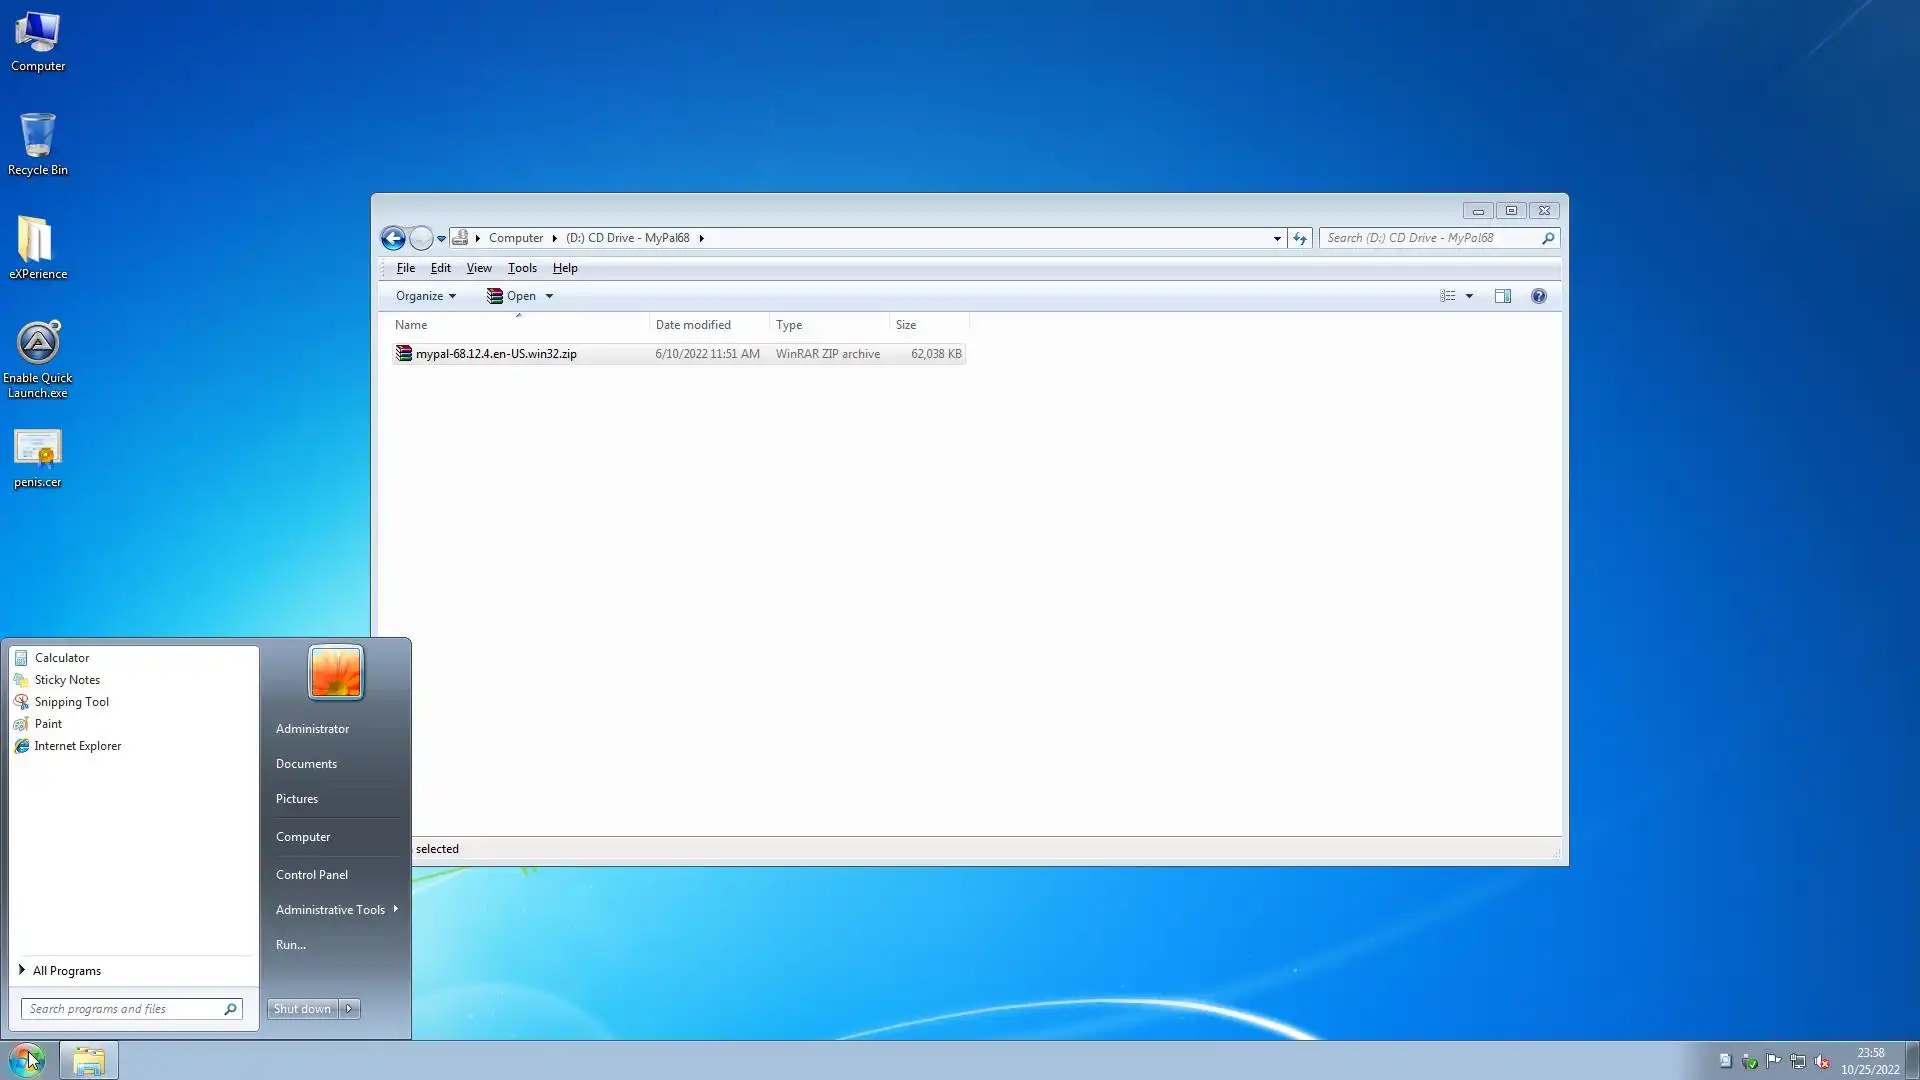
Task: Click the Search programs and files box
Action: click(x=120, y=1009)
